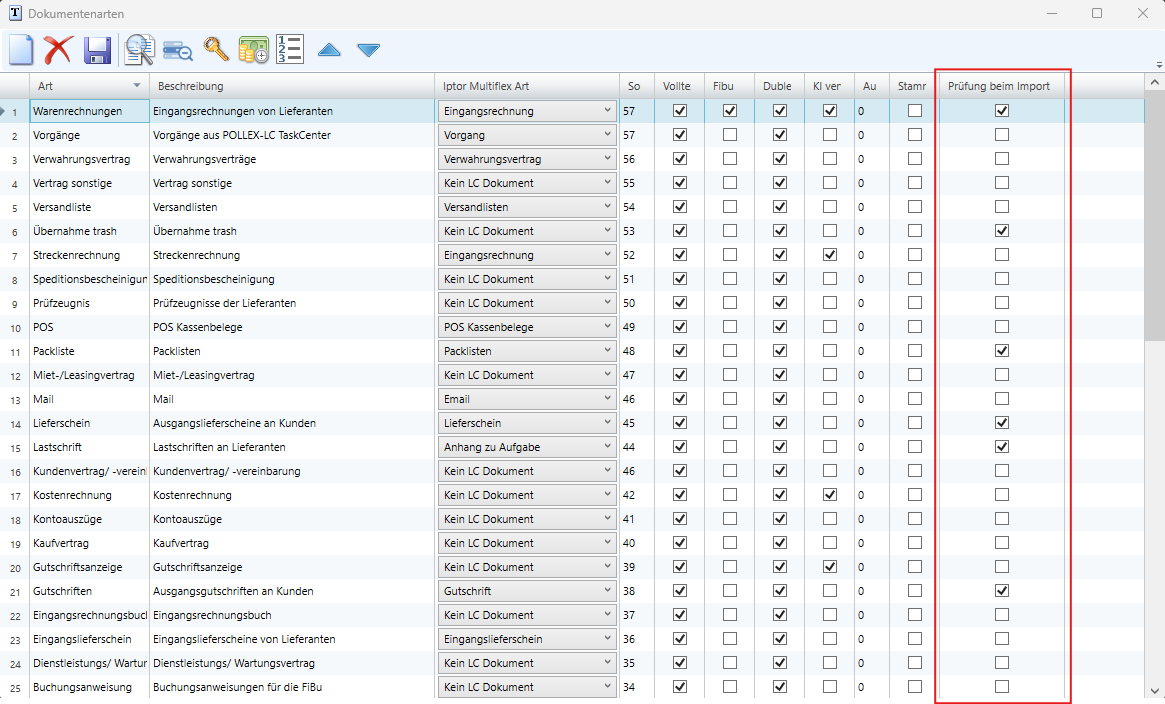Uncheck the Duble checkbox for Mail
This screenshot has width=1165, height=704.
[779, 399]
